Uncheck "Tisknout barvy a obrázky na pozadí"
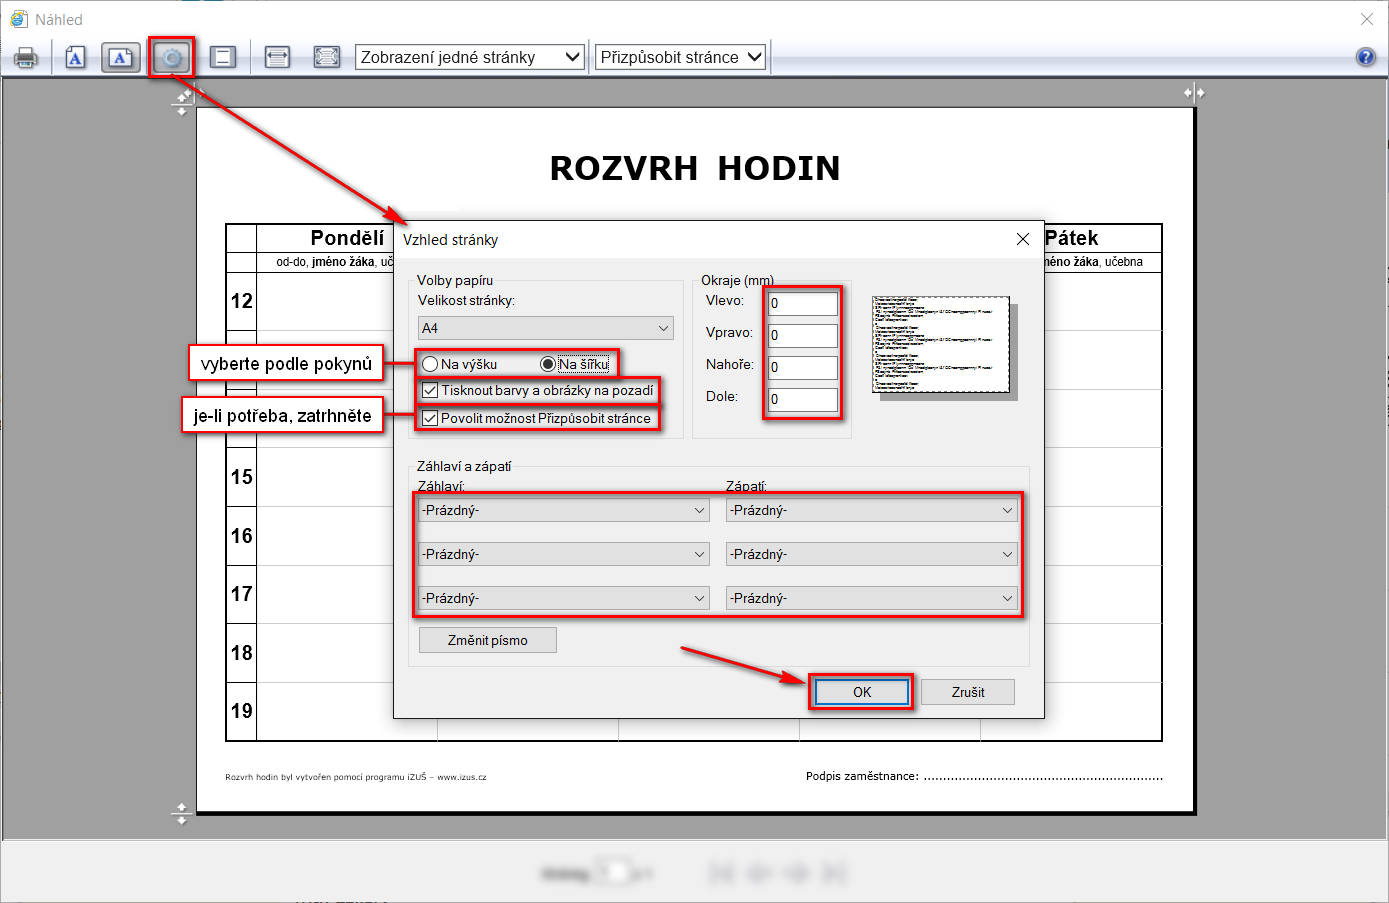 coord(430,390)
